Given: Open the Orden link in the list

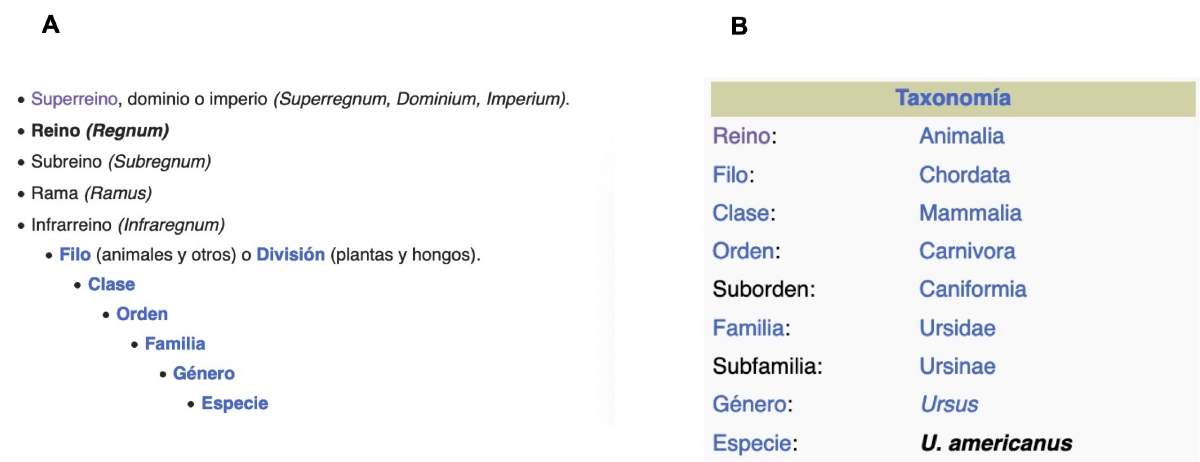Looking at the screenshot, I should [142, 314].
